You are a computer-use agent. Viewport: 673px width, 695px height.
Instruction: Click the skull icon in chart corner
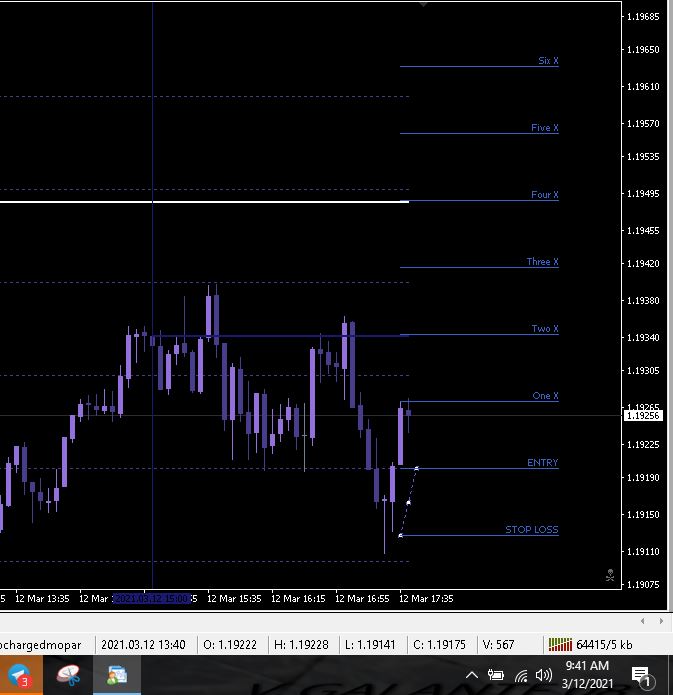(x=610, y=575)
